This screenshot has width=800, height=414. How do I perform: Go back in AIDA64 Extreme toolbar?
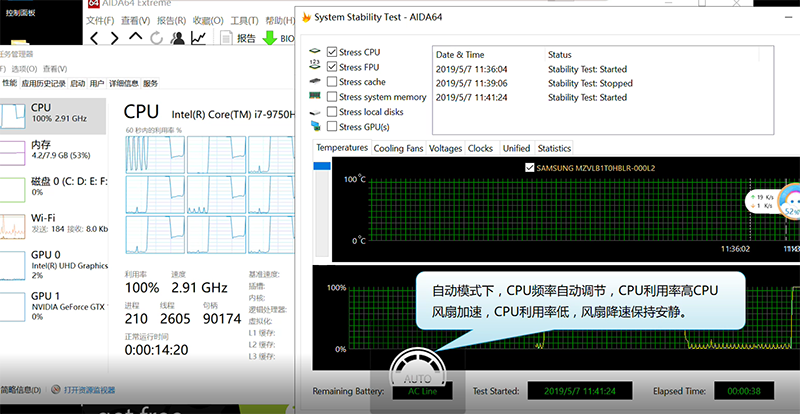[94, 38]
